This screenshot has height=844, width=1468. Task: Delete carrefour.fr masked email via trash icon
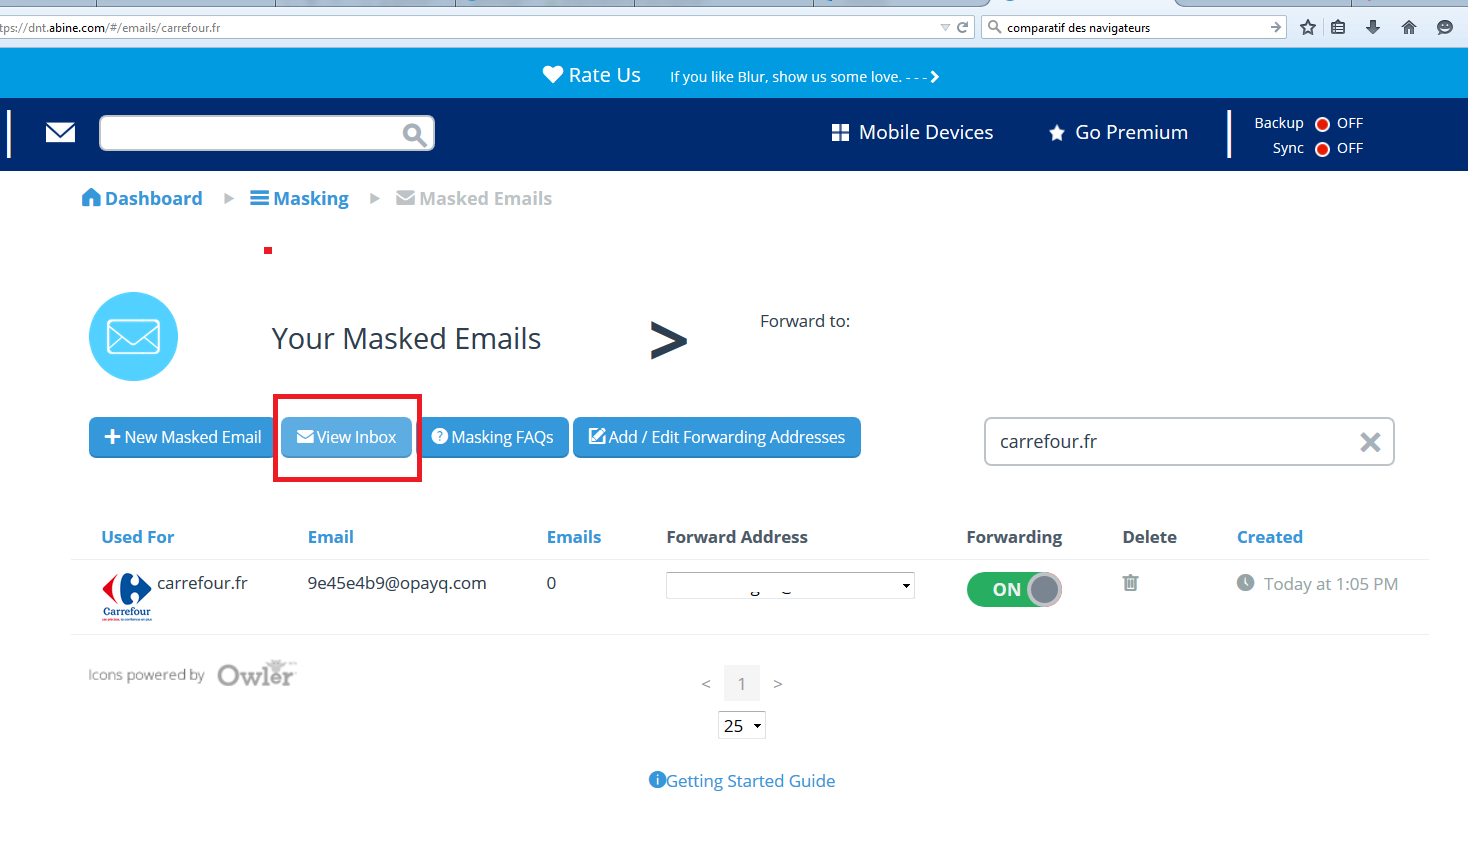1130,582
